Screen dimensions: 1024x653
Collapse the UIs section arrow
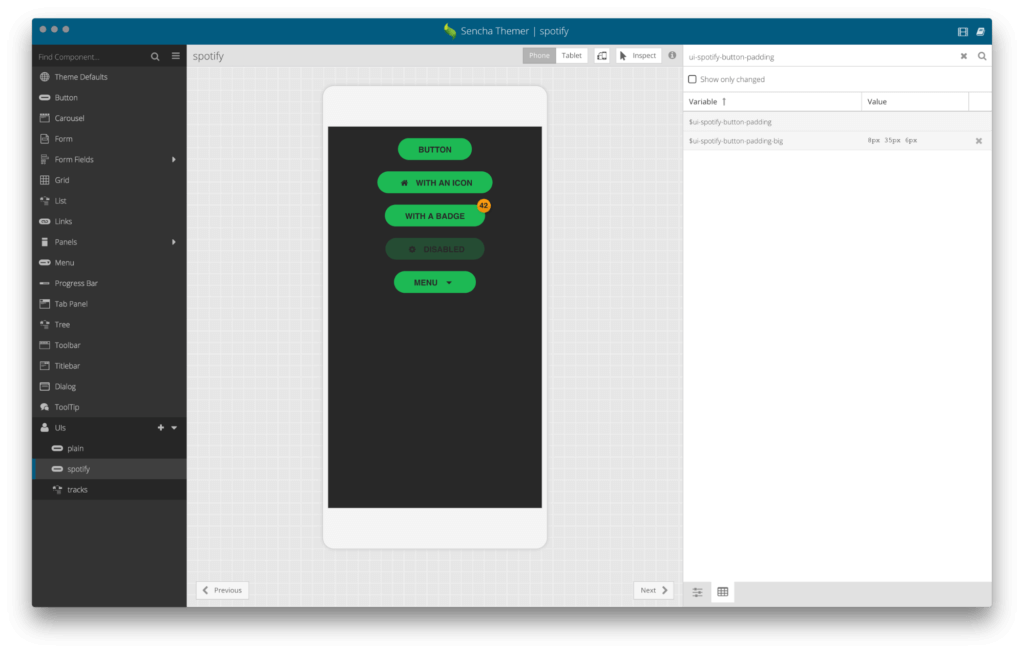(x=174, y=428)
